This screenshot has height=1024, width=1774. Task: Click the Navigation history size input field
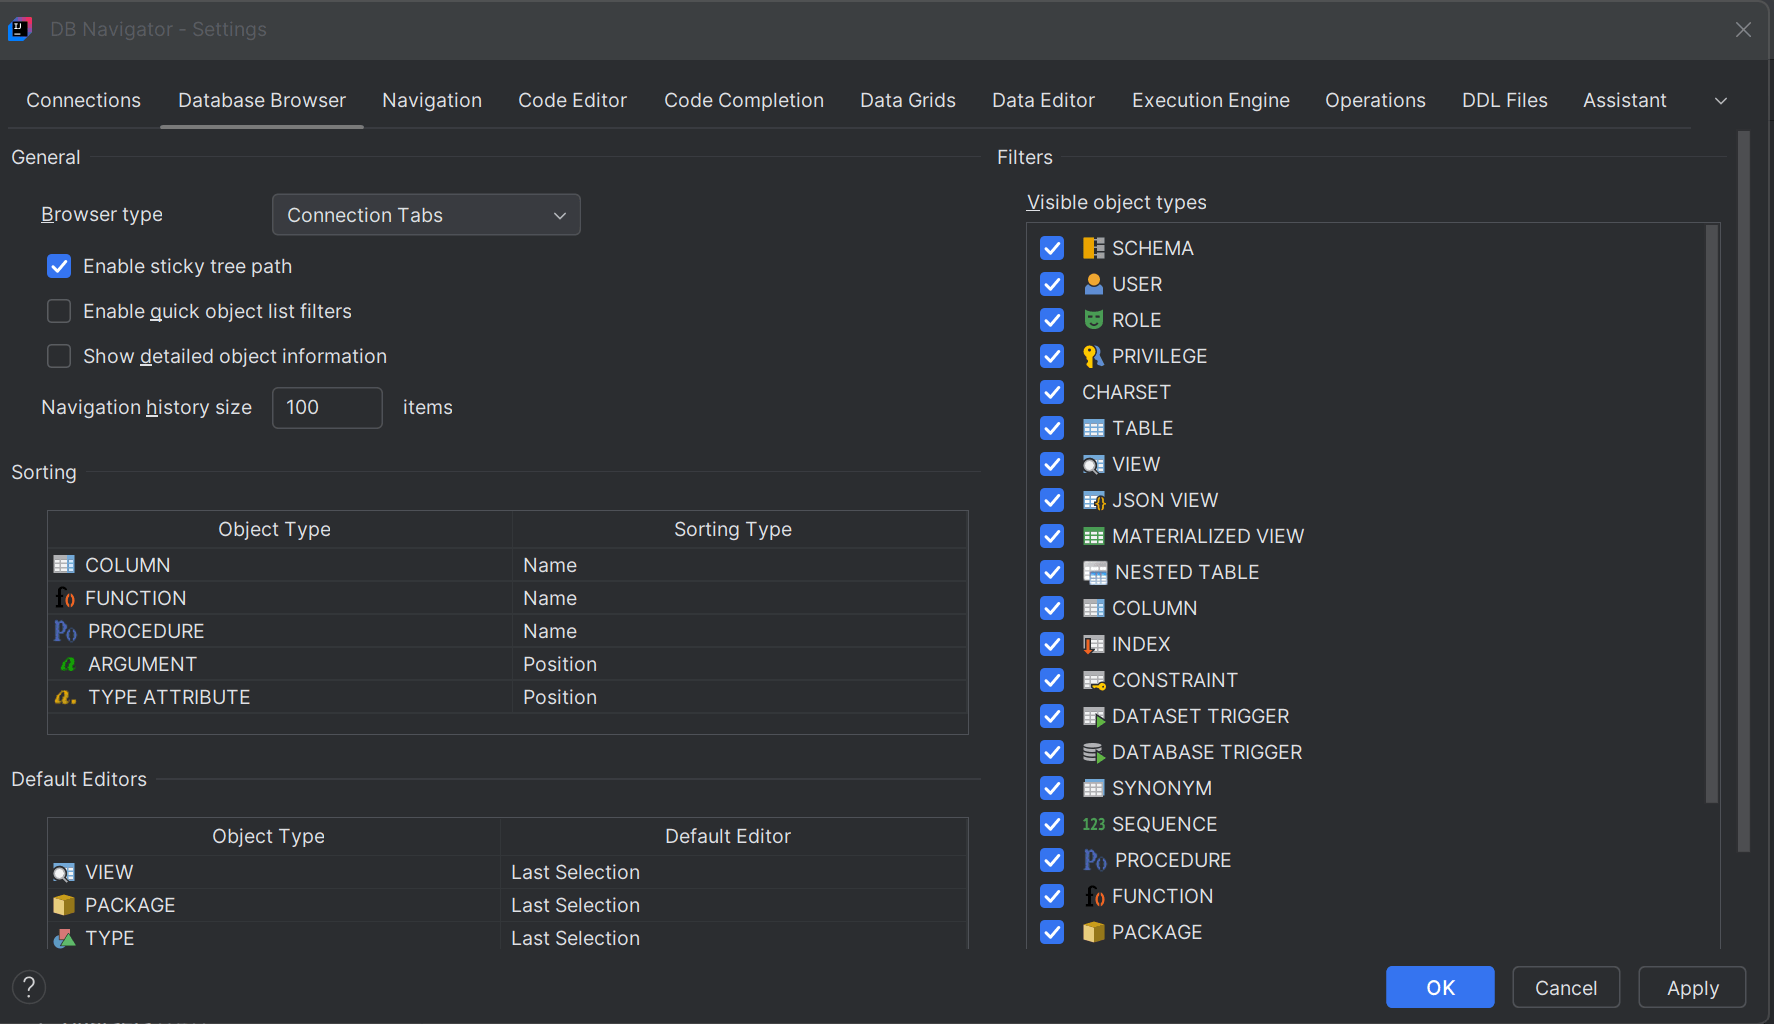coord(327,407)
